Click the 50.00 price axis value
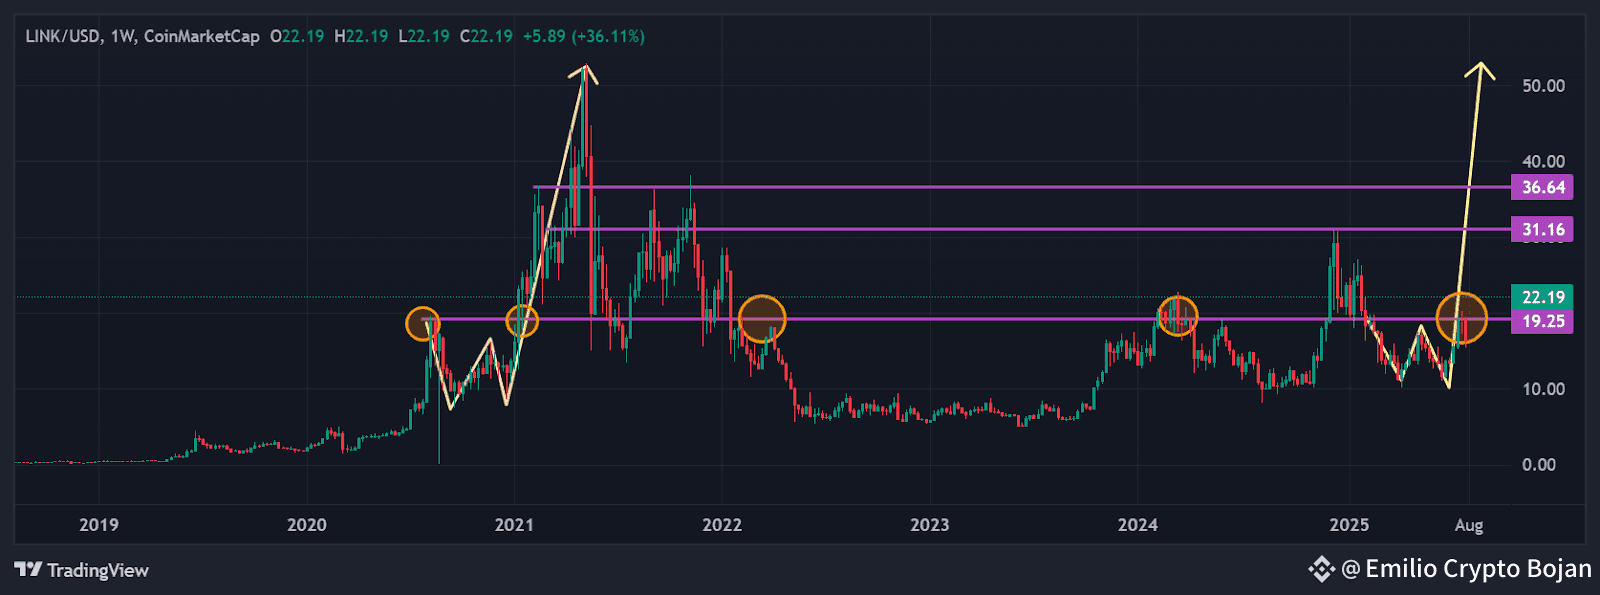The width and height of the screenshot is (1600, 595). pos(1543,86)
